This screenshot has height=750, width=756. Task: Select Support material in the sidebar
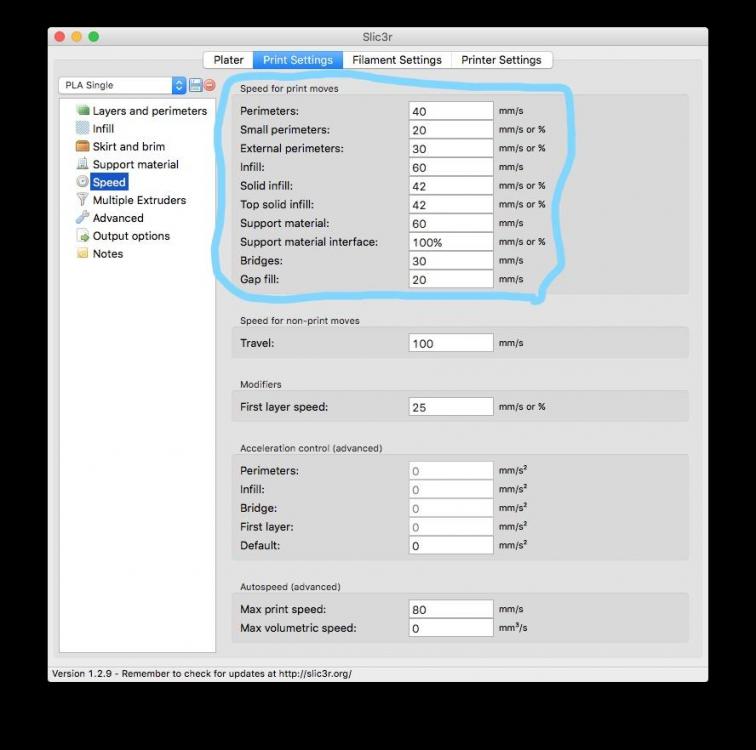pos(135,164)
